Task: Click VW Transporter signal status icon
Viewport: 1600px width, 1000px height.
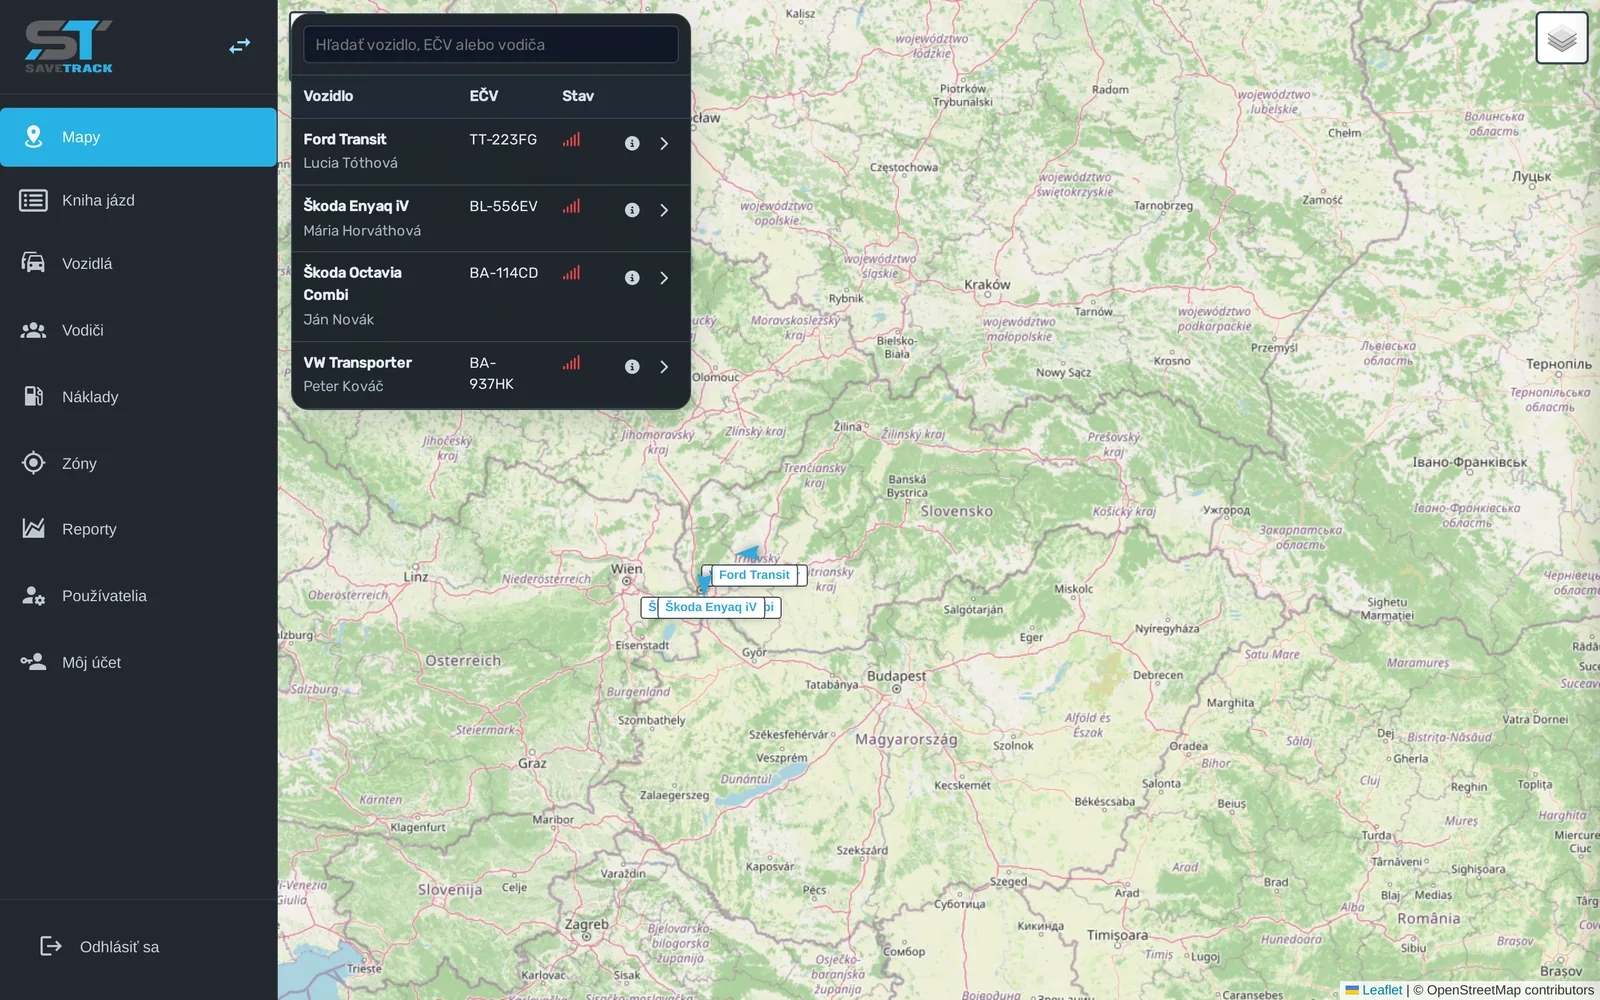Action: click(x=571, y=363)
